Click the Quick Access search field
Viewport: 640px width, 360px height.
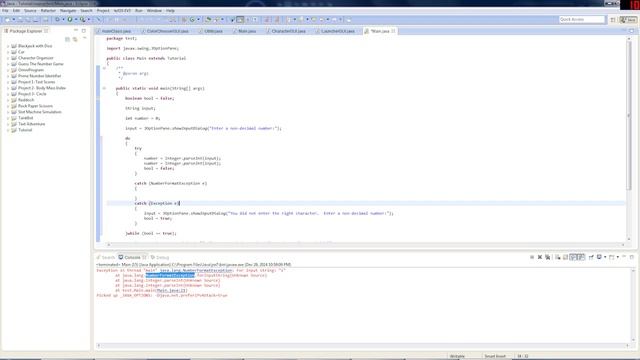(581, 20)
